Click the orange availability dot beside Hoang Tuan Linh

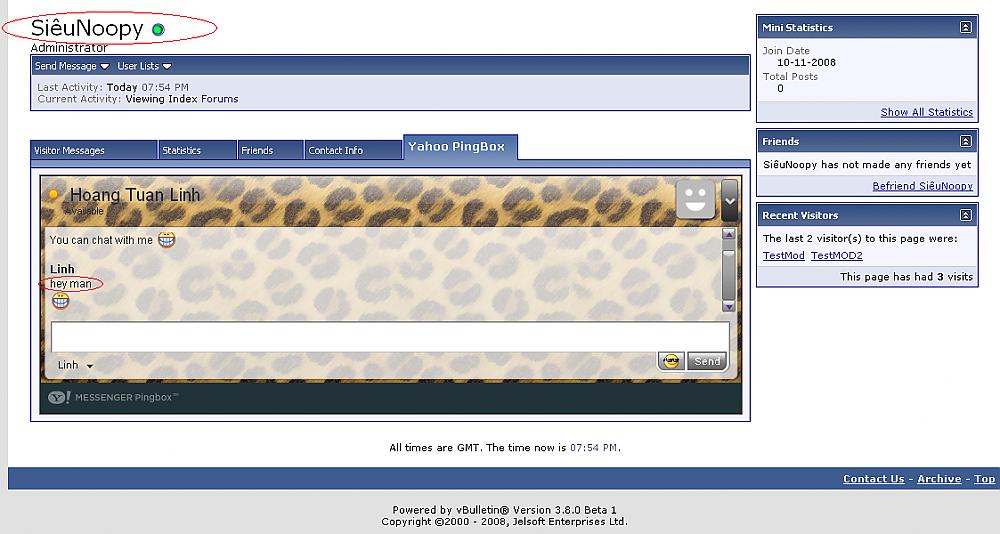pyautogui.click(x=54, y=195)
